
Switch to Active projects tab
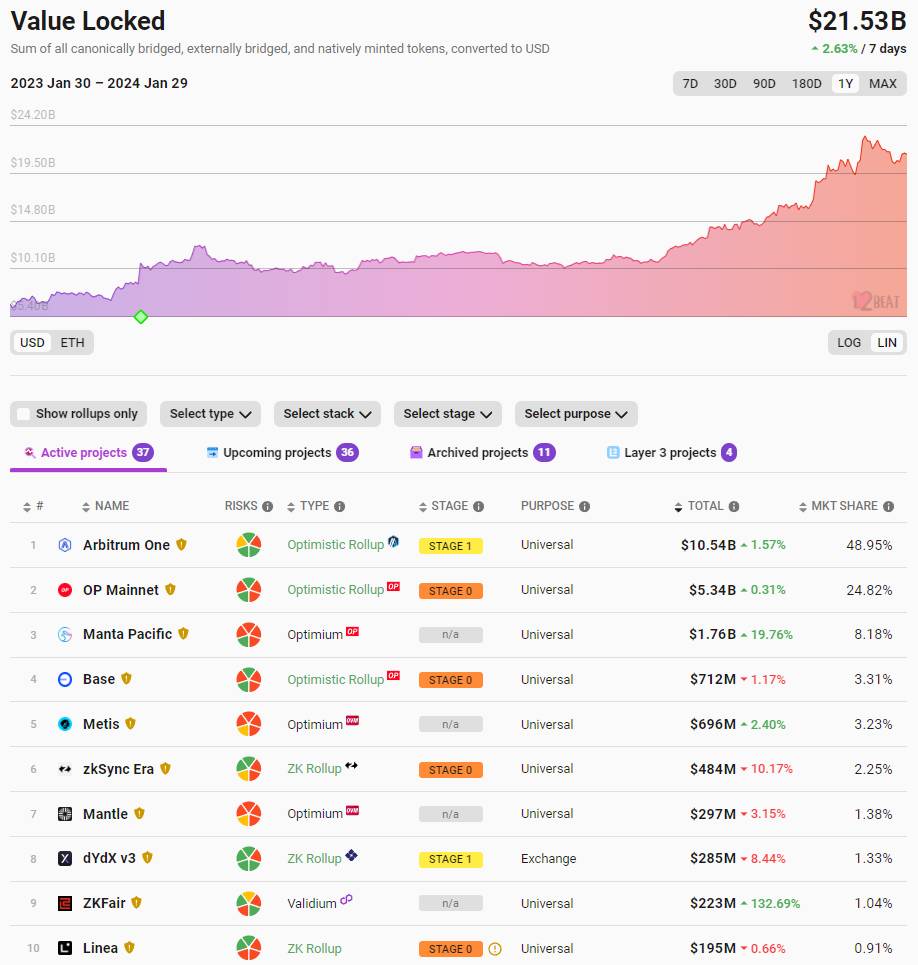coord(89,453)
